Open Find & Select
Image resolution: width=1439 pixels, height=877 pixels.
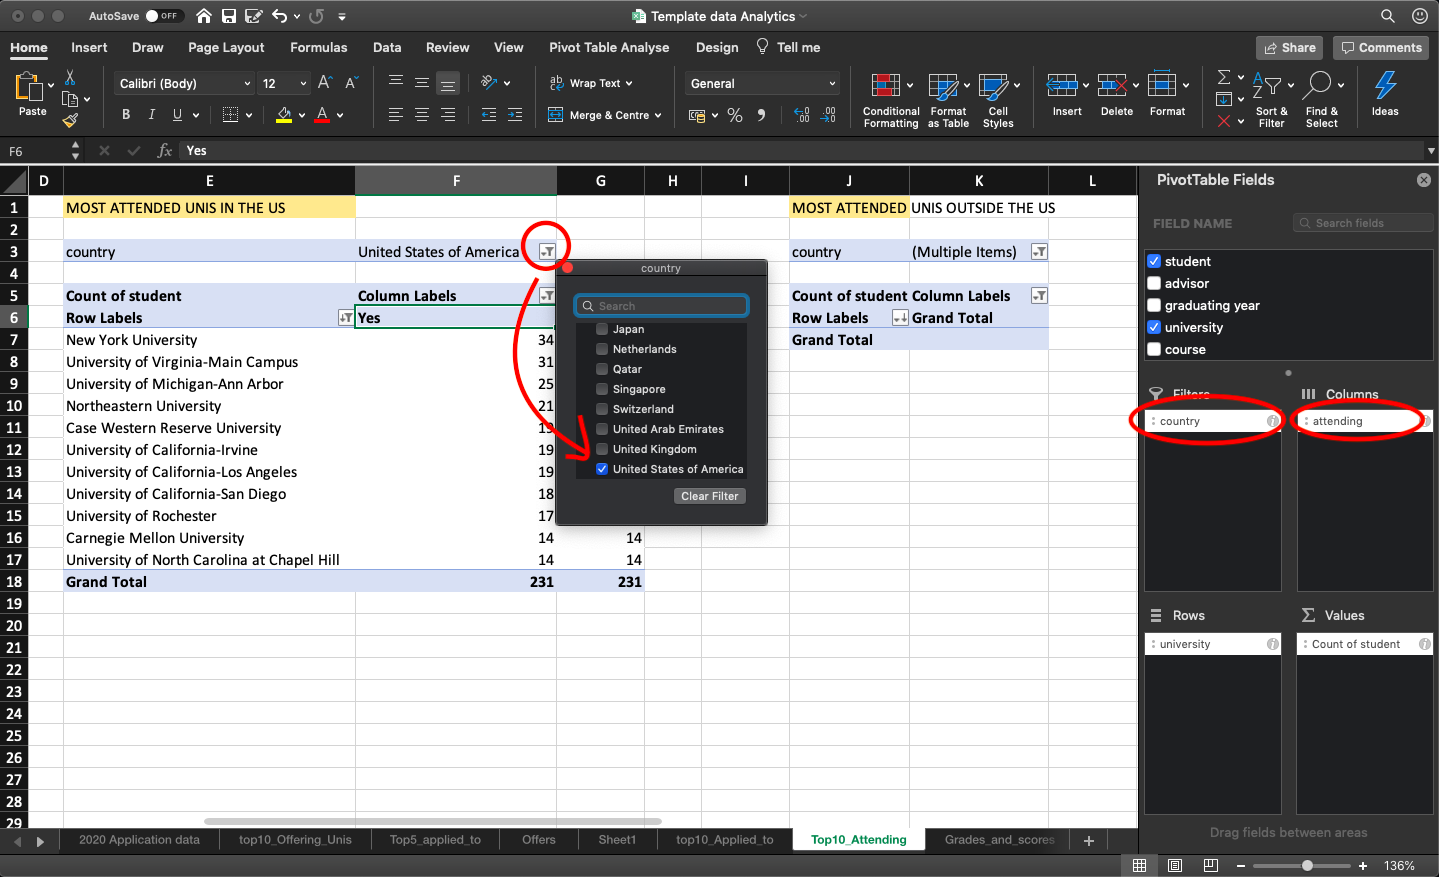point(1321,100)
